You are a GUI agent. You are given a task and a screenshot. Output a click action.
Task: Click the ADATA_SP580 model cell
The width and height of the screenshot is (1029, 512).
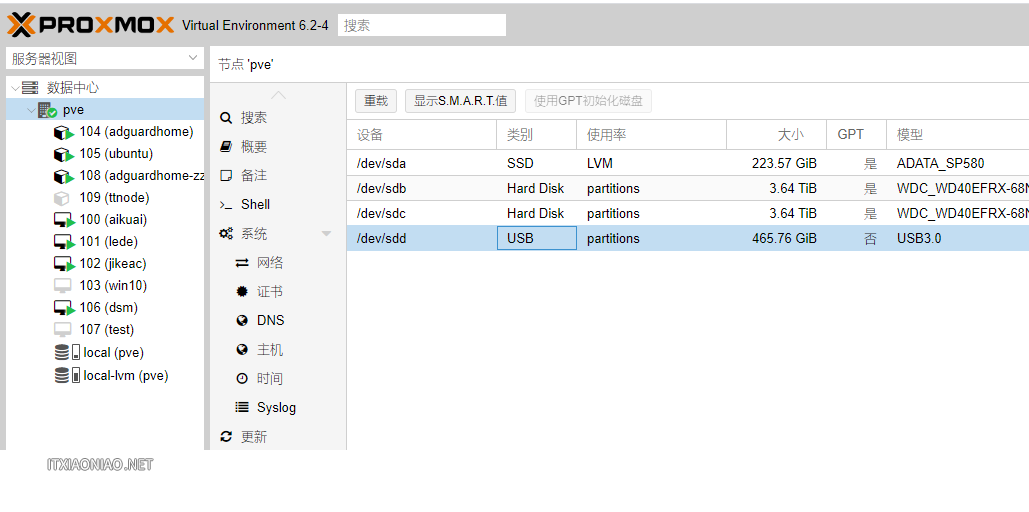[x=957, y=163]
